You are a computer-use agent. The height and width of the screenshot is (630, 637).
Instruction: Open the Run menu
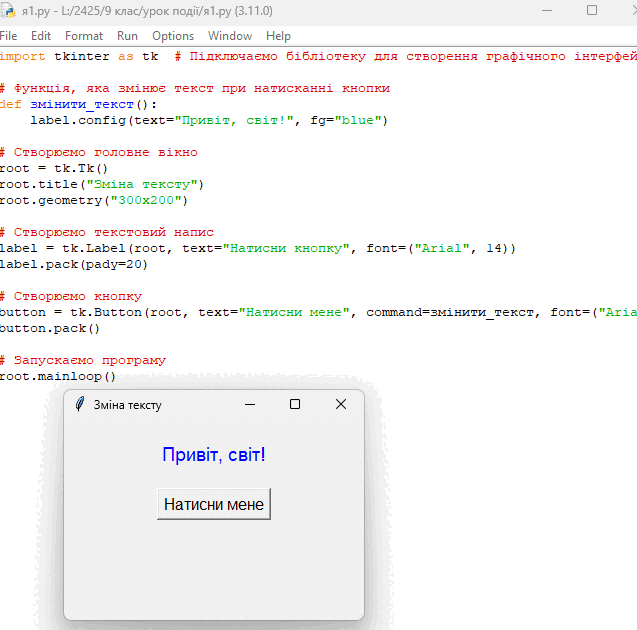[127, 36]
